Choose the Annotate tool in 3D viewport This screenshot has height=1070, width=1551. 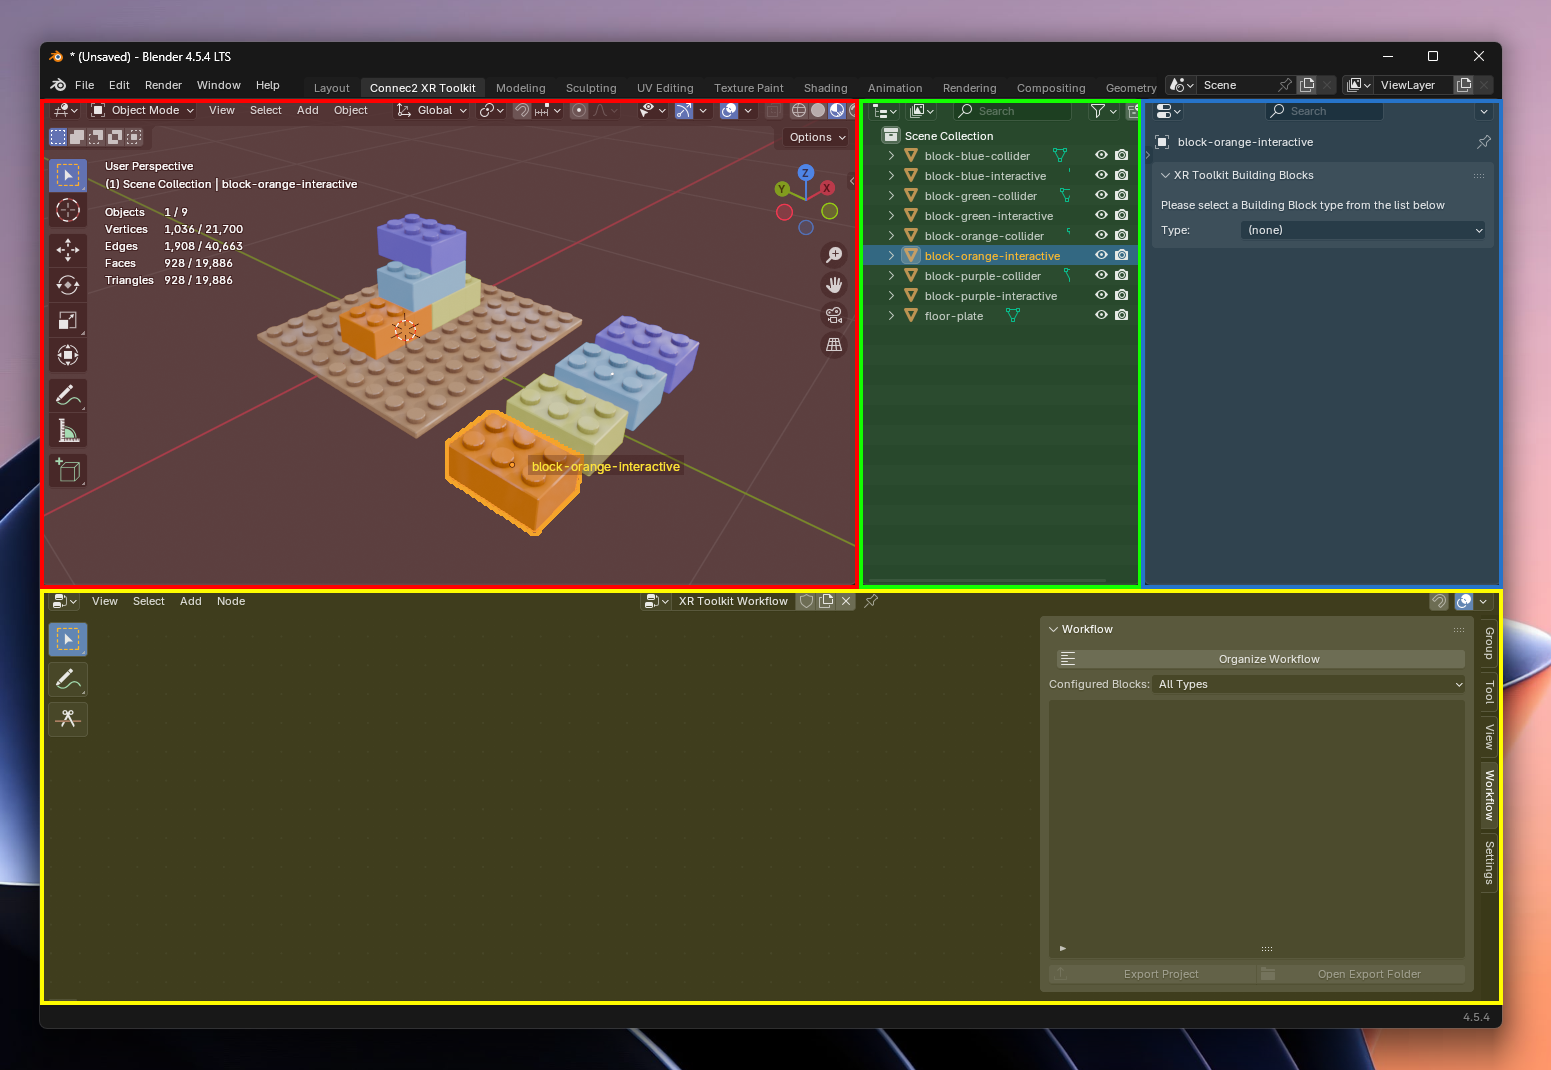pos(68,396)
